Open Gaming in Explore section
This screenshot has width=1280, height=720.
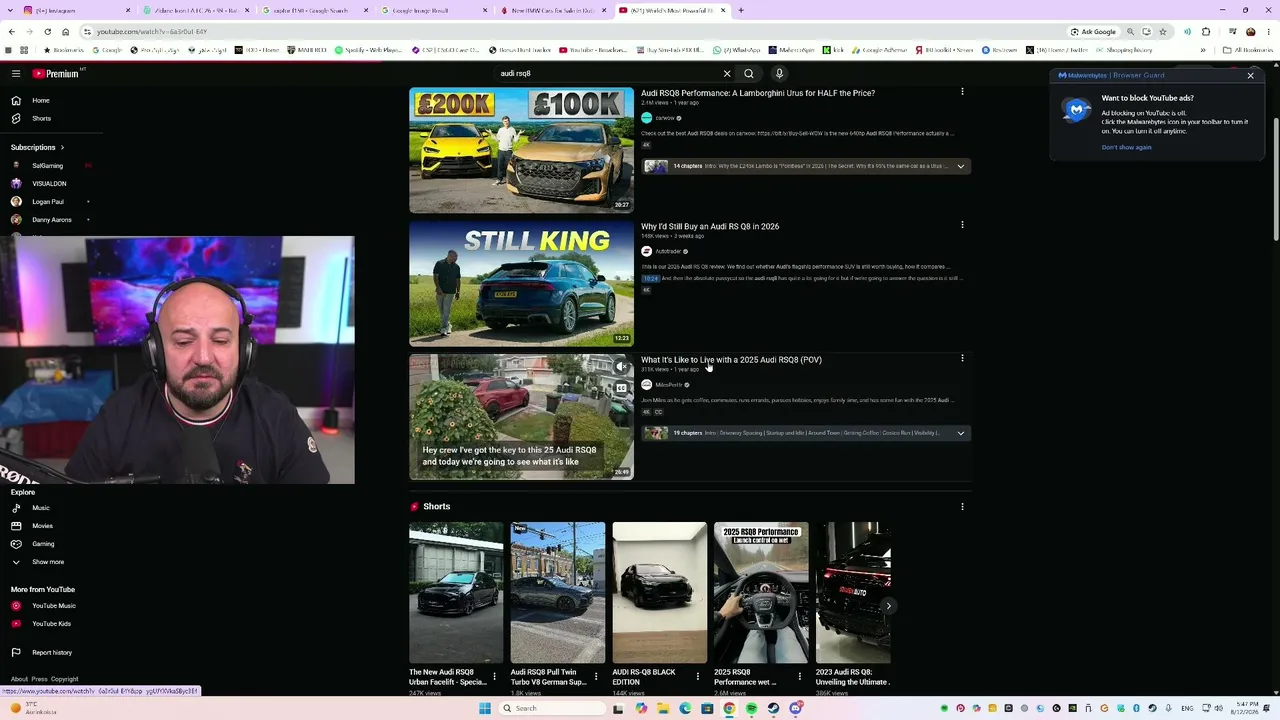pos(43,544)
